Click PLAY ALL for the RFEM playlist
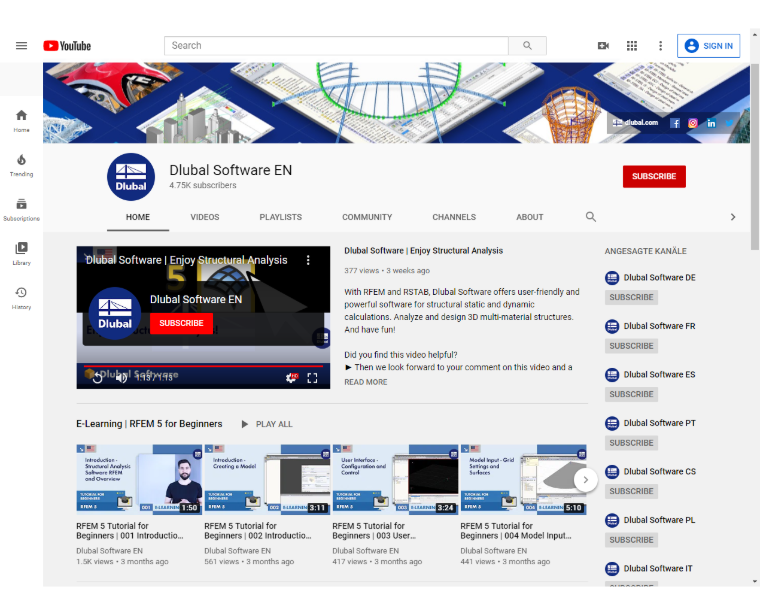 (267, 424)
